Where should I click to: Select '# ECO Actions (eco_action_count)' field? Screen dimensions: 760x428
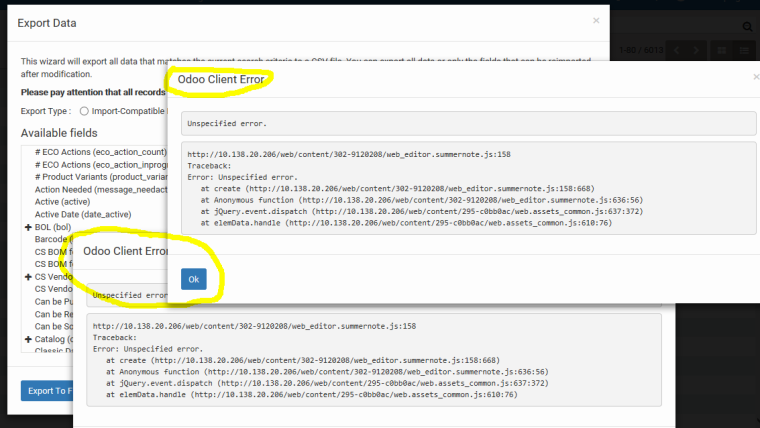click(x=101, y=152)
